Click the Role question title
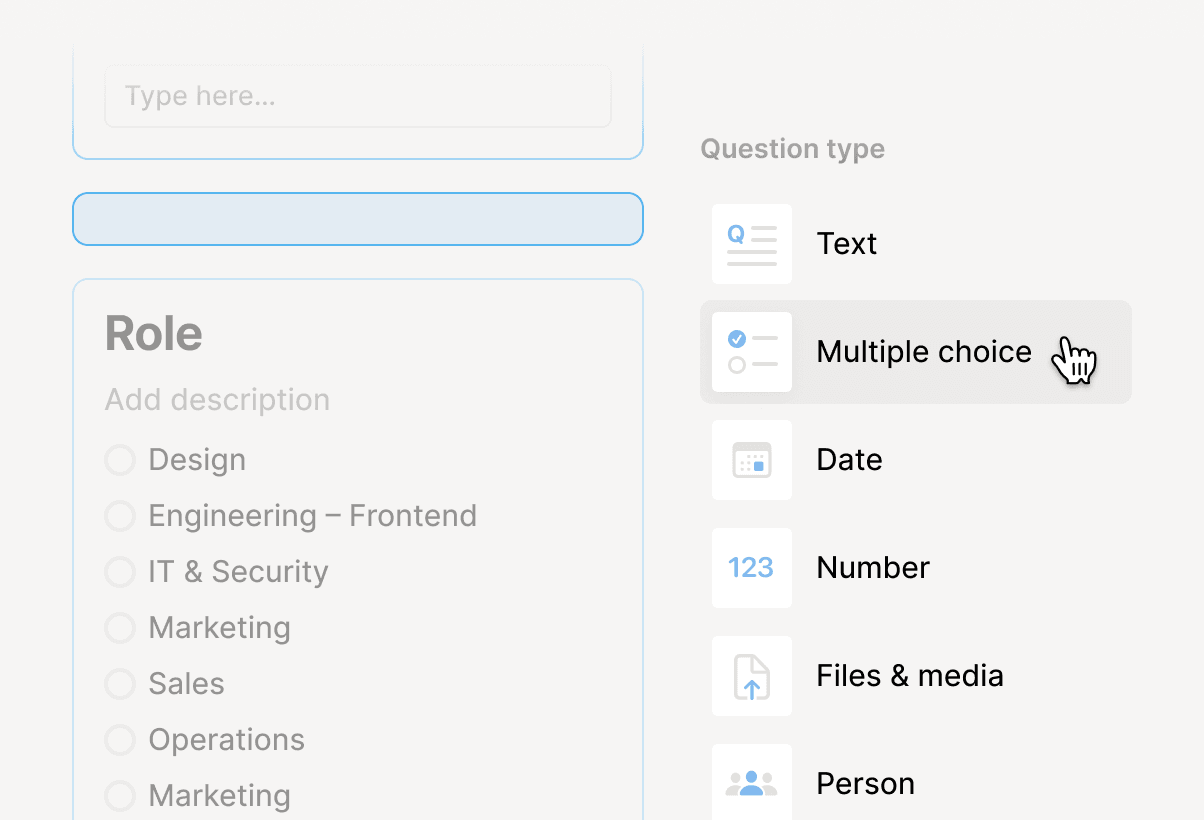Image resolution: width=1204 pixels, height=820 pixels. [153, 334]
